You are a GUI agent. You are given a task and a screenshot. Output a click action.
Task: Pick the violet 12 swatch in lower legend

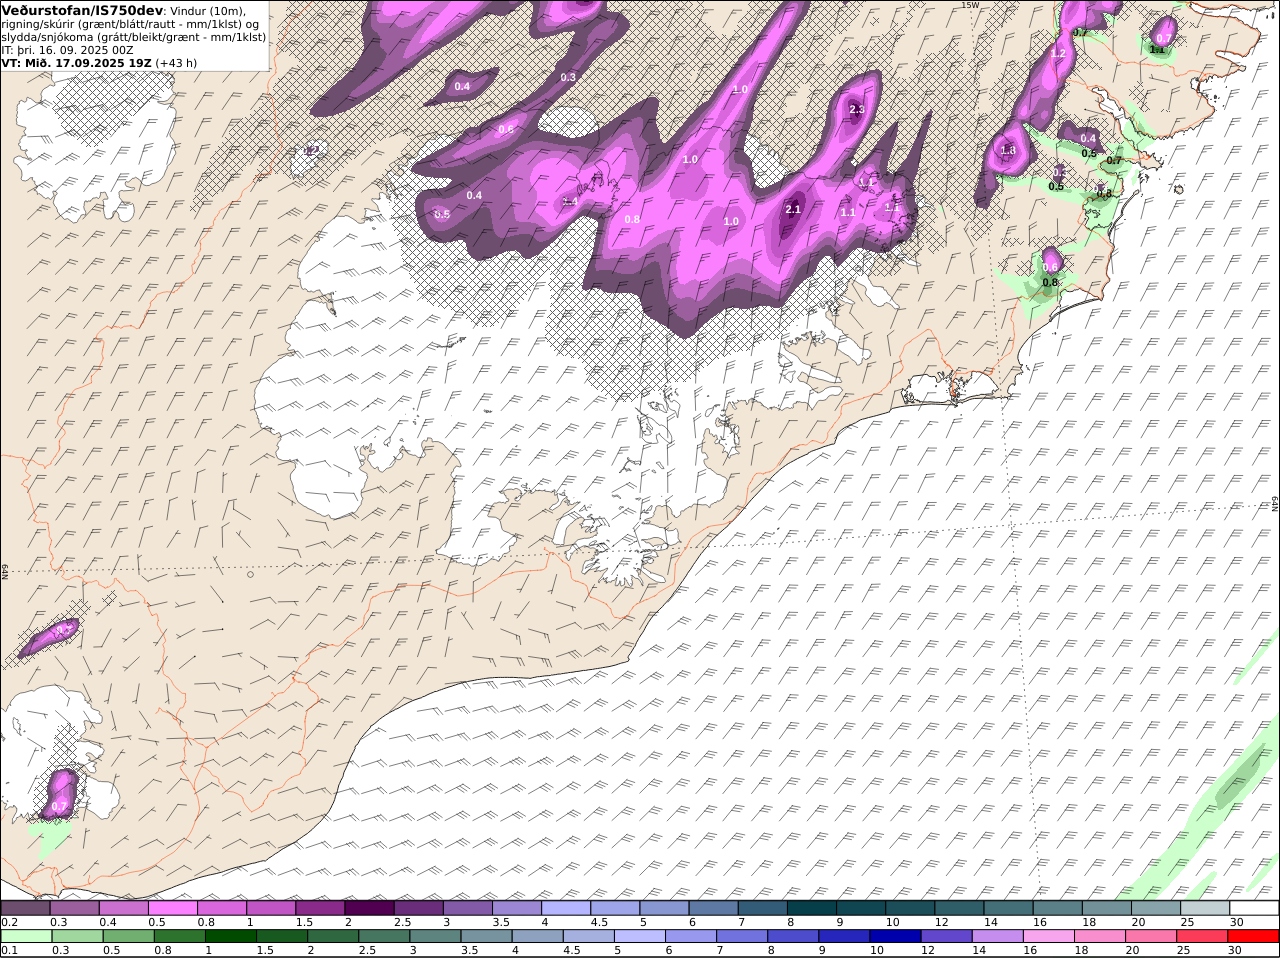click(x=946, y=937)
